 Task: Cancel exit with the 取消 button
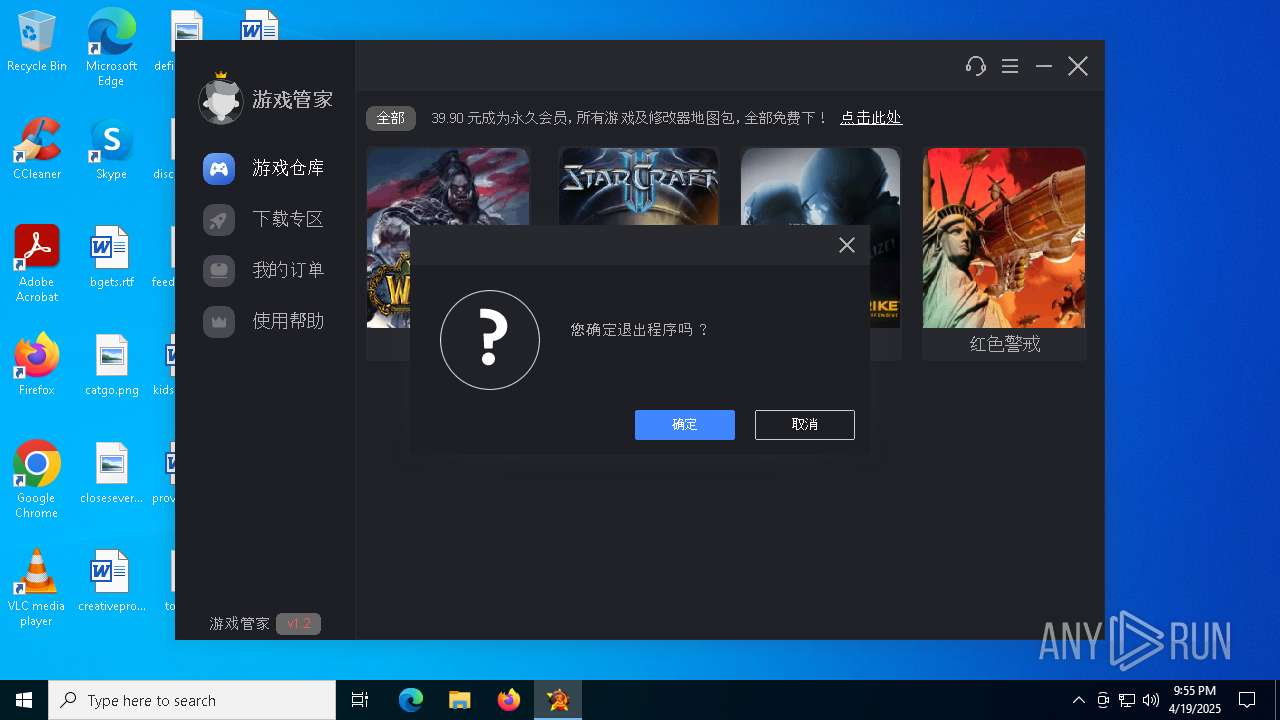tap(805, 425)
